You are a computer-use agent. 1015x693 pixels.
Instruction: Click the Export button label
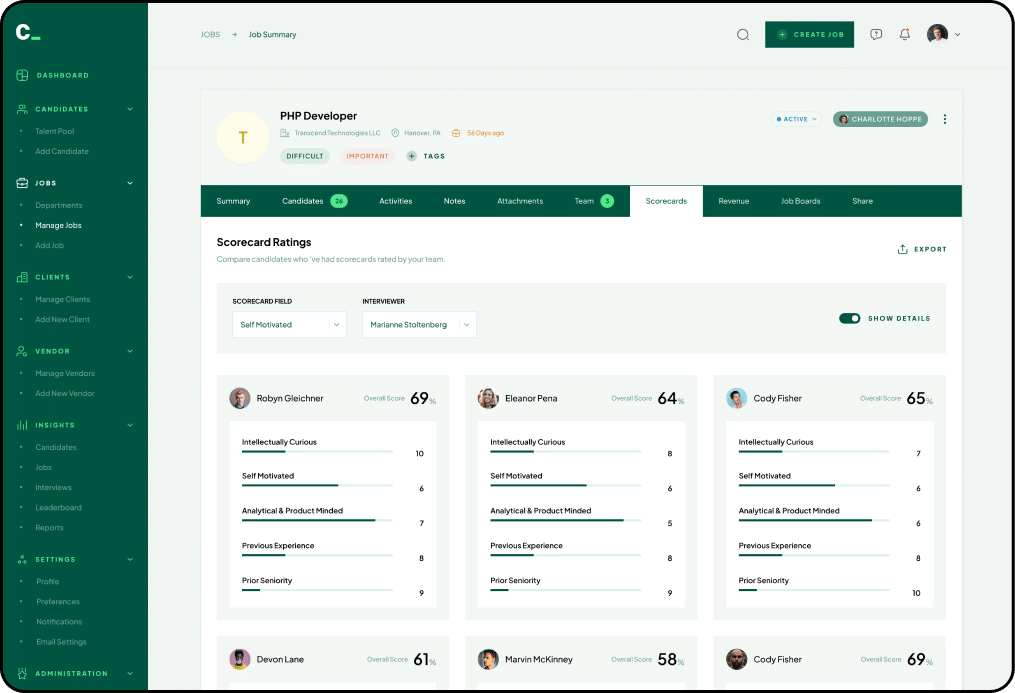(930, 249)
